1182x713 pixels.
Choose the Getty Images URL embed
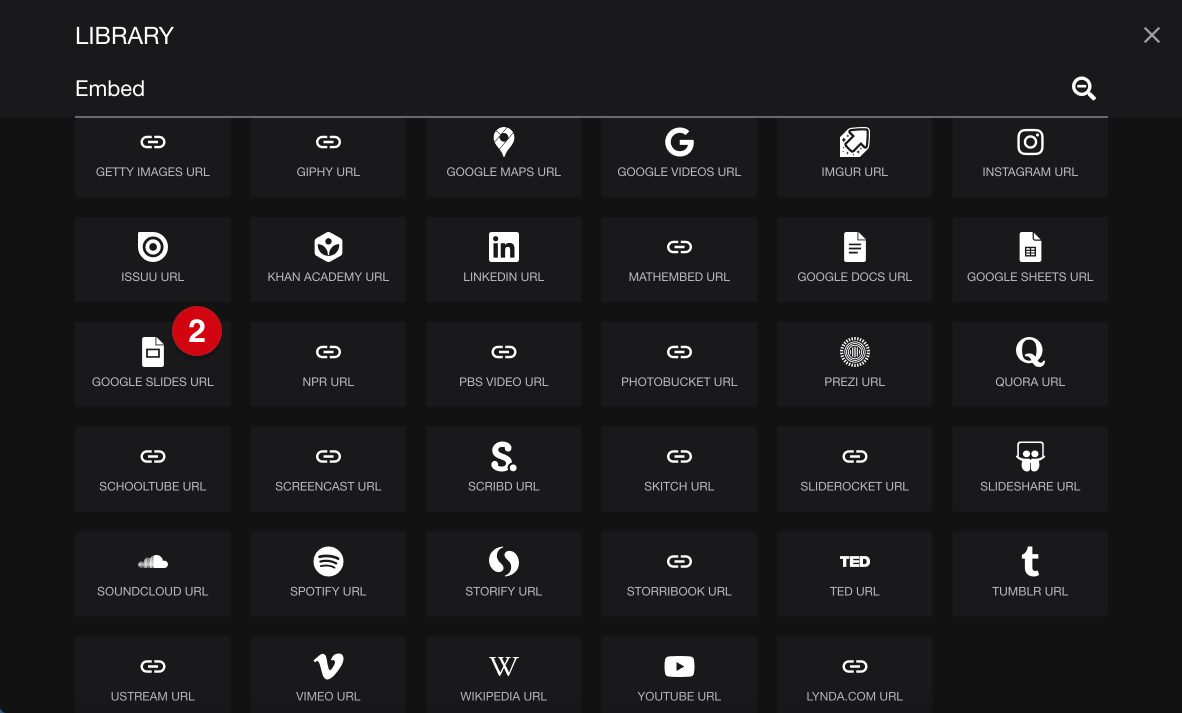click(152, 154)
